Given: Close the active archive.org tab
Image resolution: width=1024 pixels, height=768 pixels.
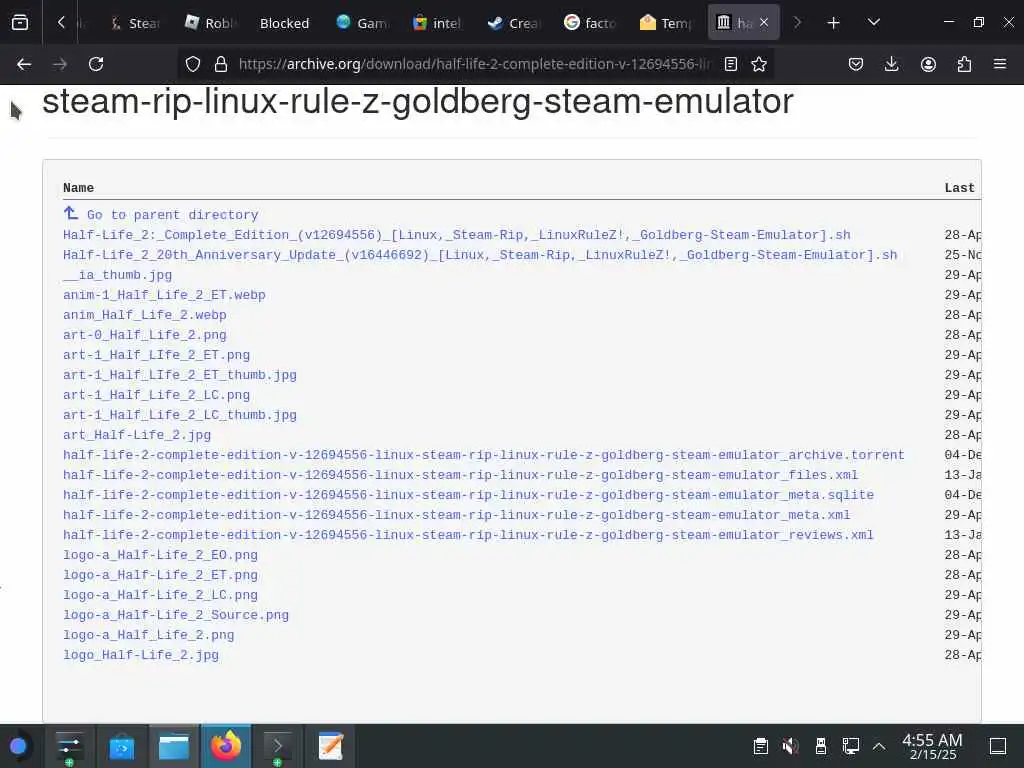Looking at the screenshot, I should coord(764,23).
